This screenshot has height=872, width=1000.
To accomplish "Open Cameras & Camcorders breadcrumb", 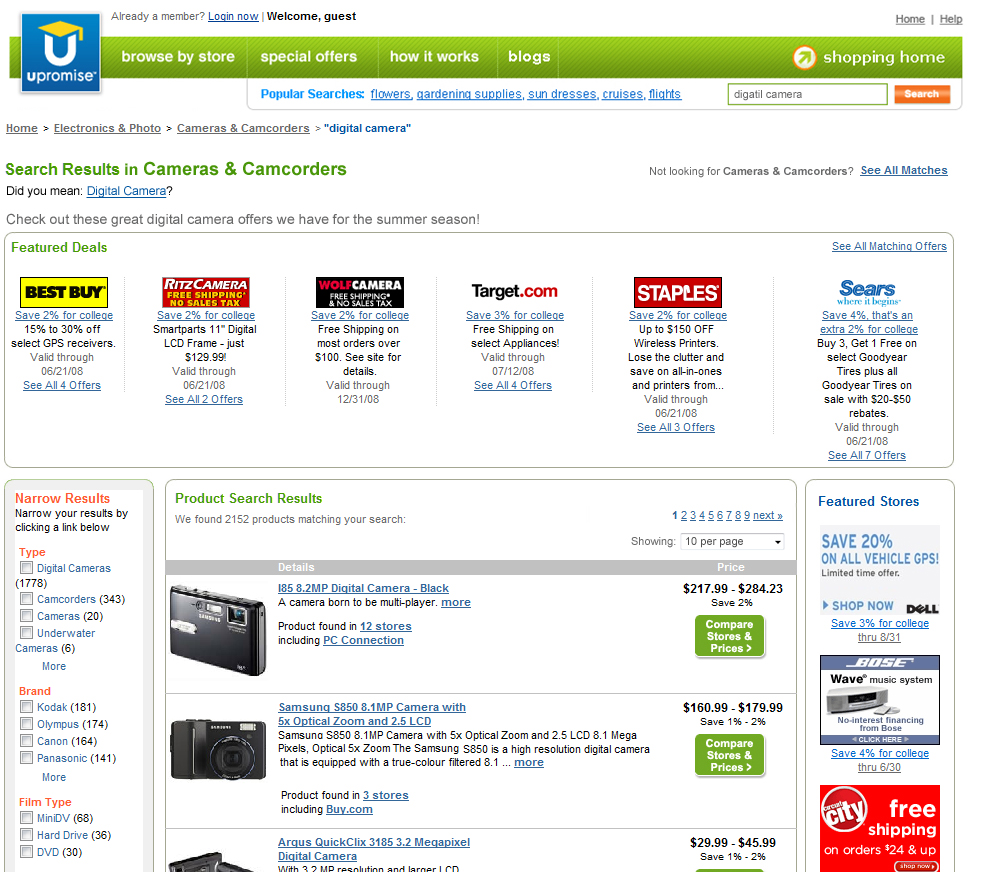I will click(x=243, y=128).
